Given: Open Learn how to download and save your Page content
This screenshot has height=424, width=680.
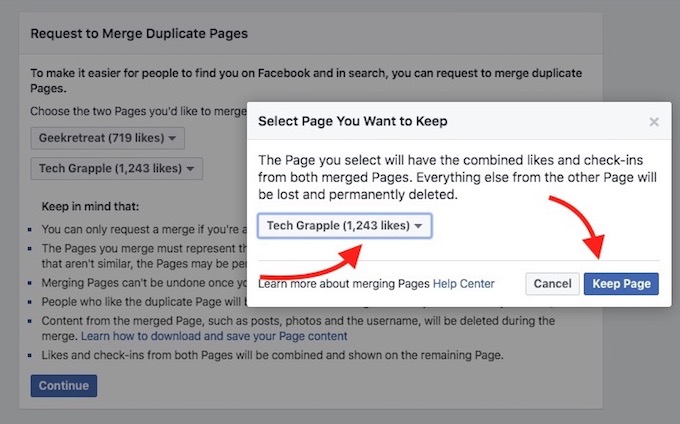Looking at the screenshot, I should (x=214, y=336).
